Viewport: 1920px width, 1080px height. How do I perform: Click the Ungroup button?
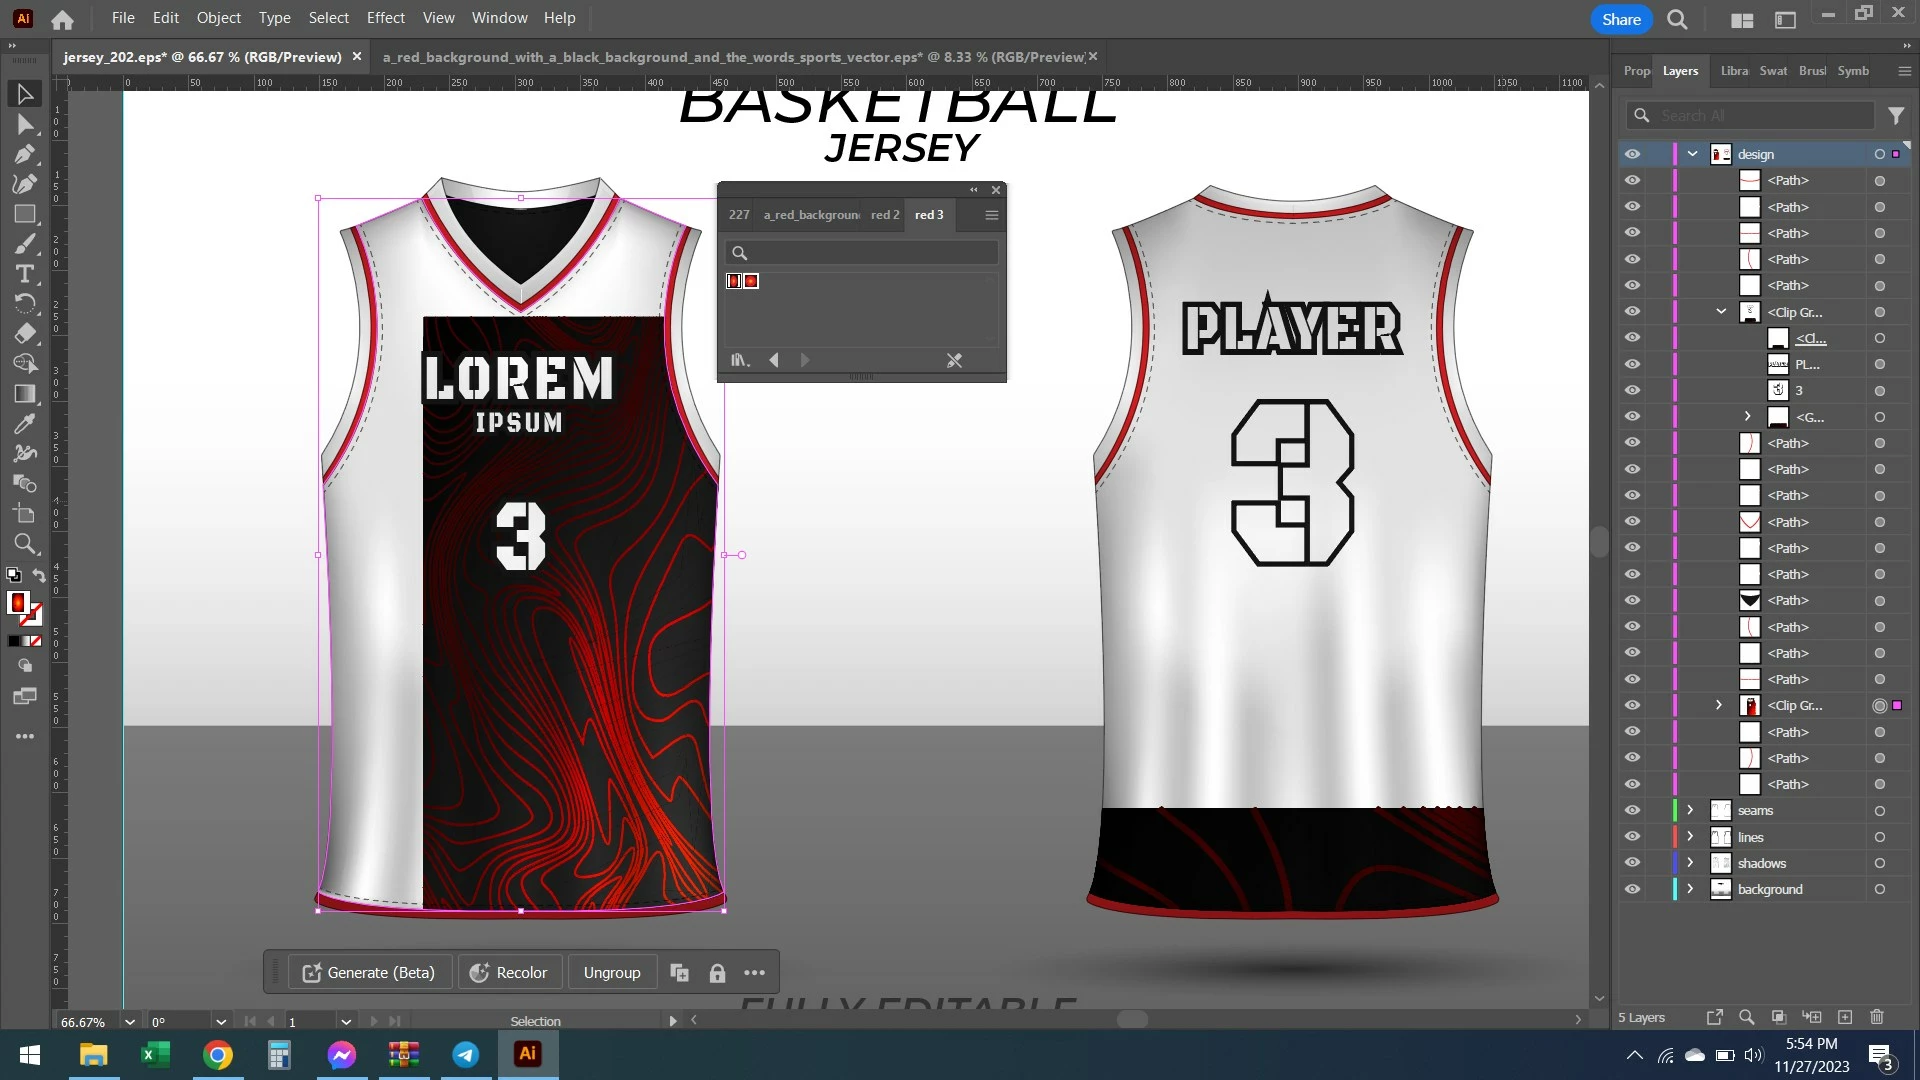click(612, 973)
